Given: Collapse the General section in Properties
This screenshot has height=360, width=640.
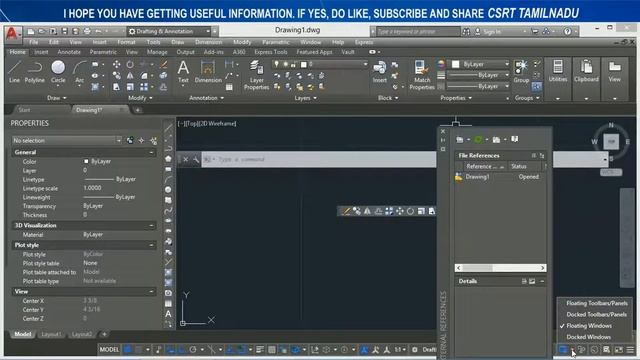Looking at the screenshot, I should [x=151, y=152].
